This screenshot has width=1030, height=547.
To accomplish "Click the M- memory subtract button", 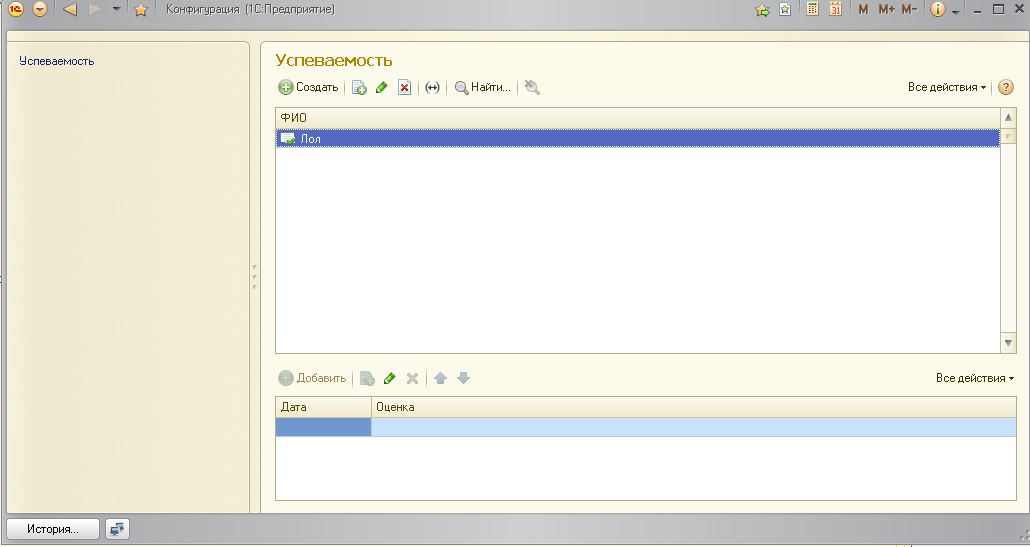I will click(x=909, y=9).
